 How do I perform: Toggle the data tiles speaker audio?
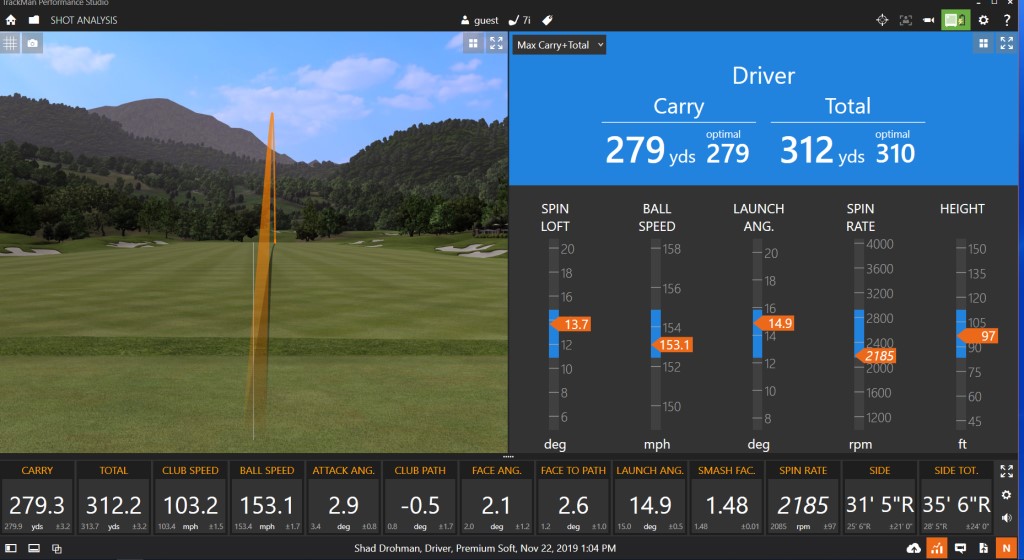(x=1006, y=518)
